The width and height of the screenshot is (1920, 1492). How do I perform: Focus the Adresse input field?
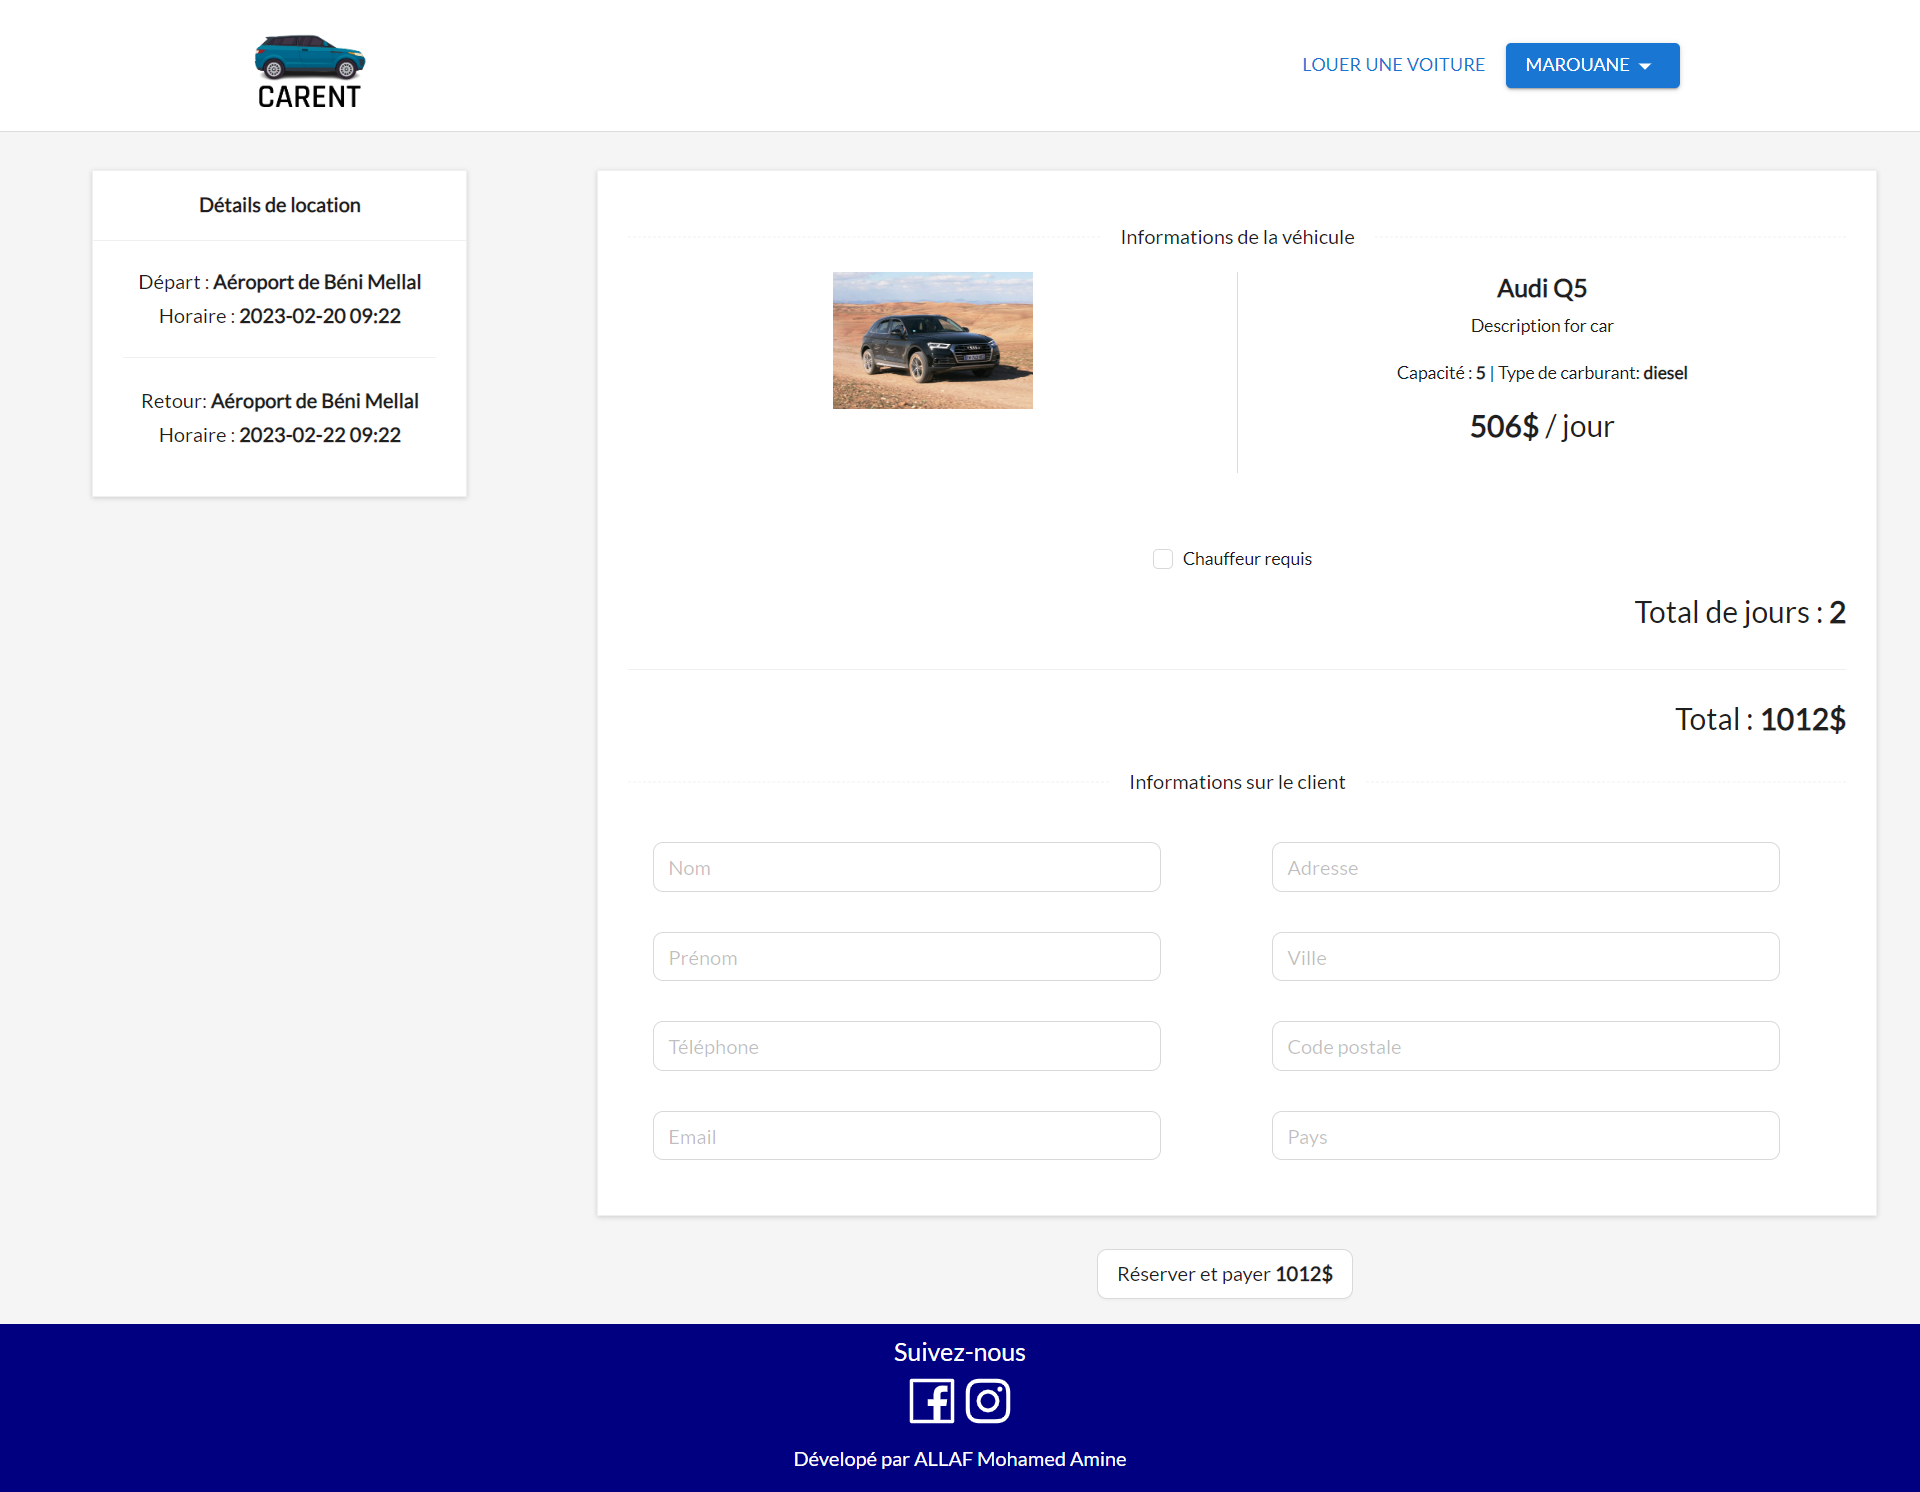coord(1525,867)
